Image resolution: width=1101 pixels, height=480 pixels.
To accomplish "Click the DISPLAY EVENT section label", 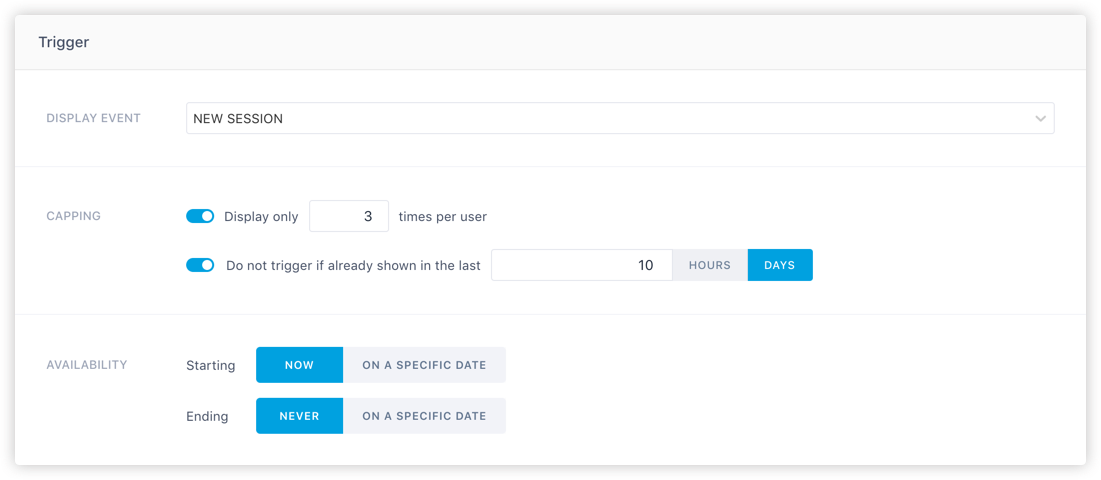I will tap(93, 118).
